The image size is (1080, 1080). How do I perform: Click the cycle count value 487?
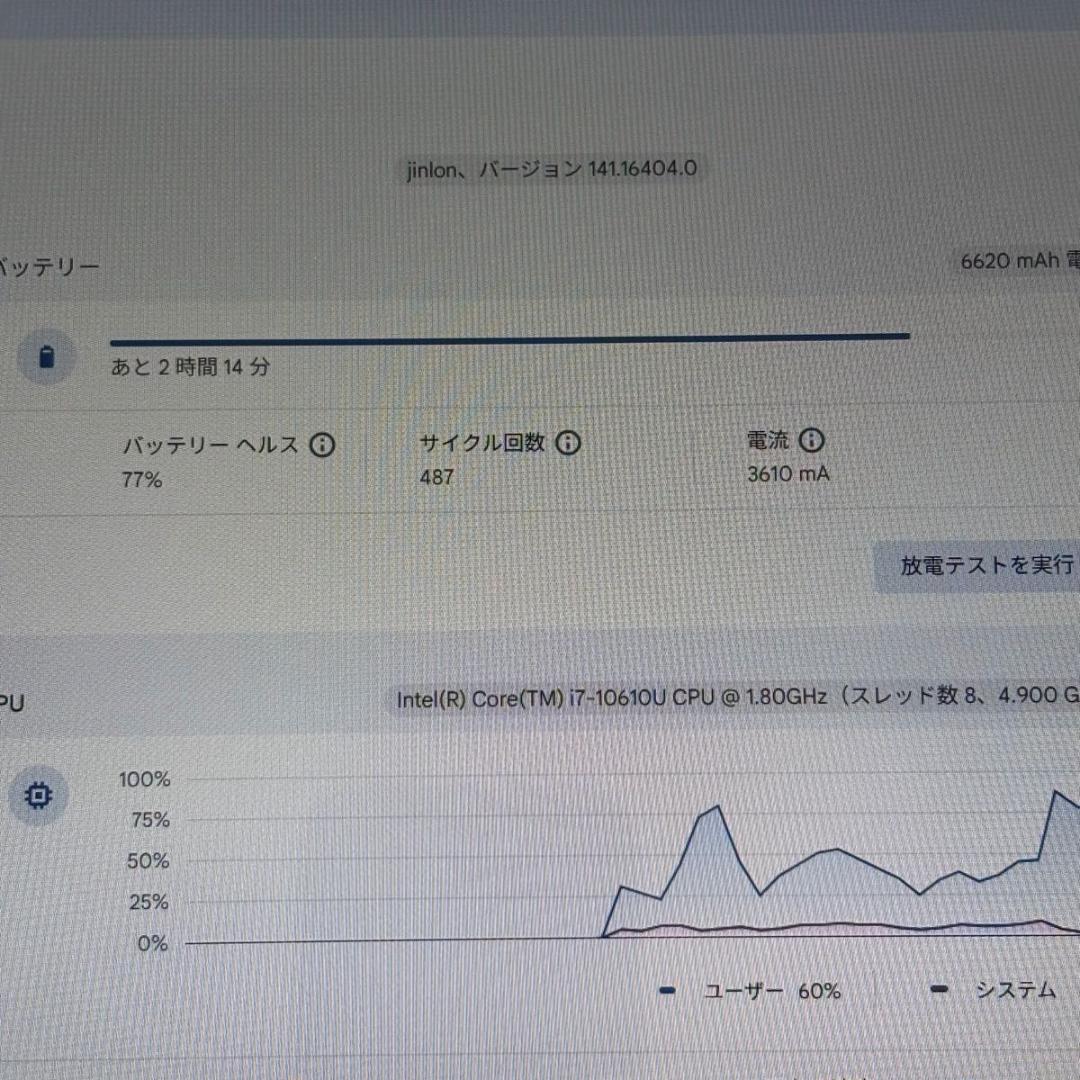[x=437, y=477]
